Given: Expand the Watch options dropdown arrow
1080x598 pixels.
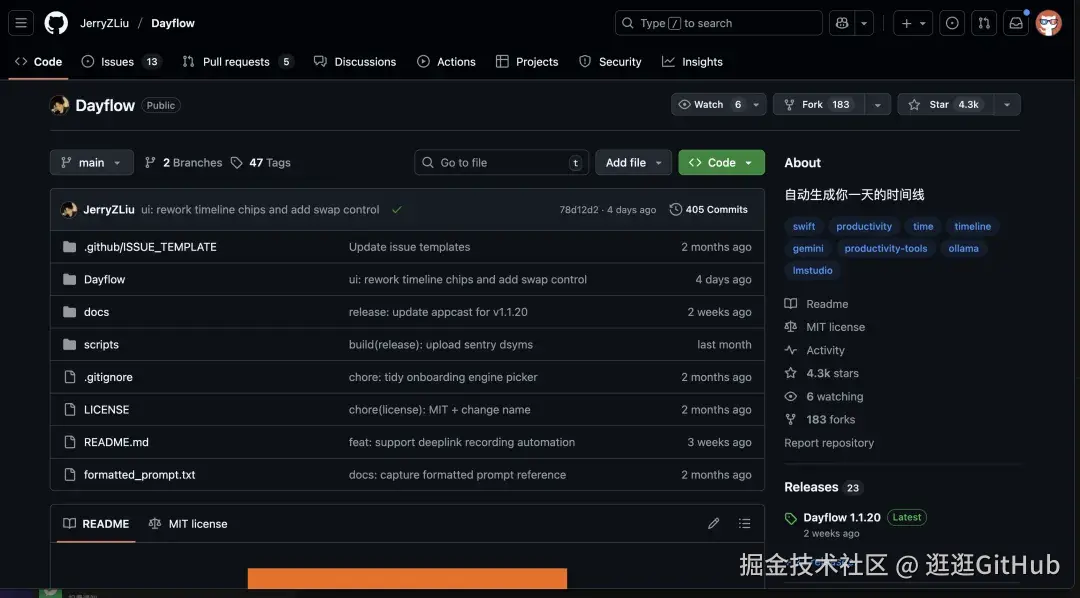Looking at the screenshot, I should click(756, 105).
